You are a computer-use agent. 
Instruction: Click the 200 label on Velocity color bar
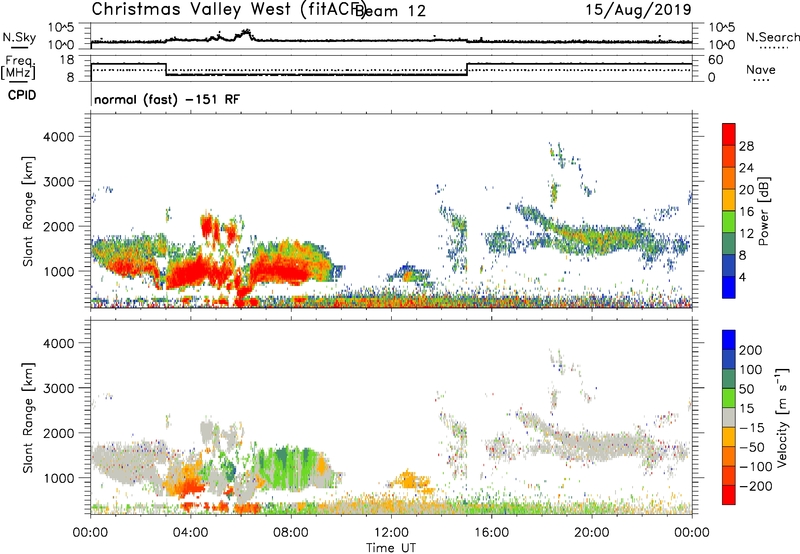pyautogui.click(x=751, y=350)
